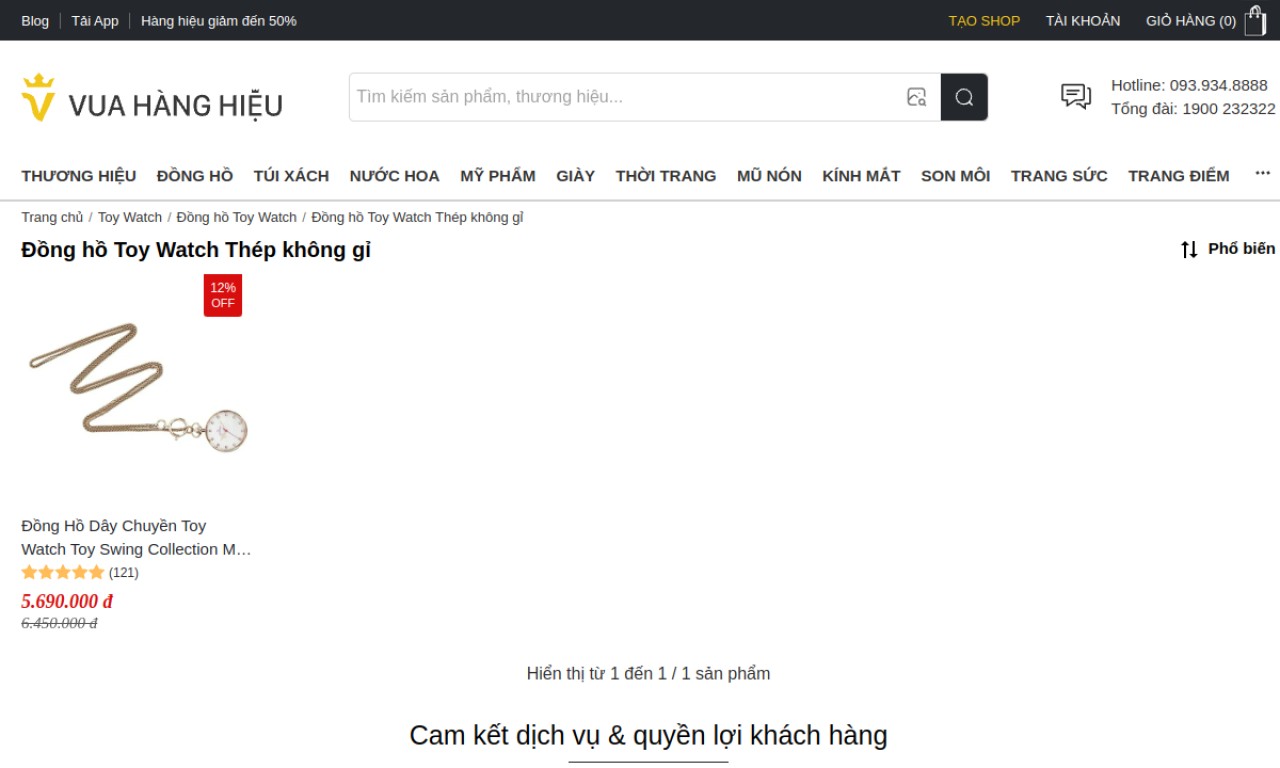The image size is (1280, 768).
Task: Click the image search camera icon
Action: pyautogui.click(x=916, y=97)
